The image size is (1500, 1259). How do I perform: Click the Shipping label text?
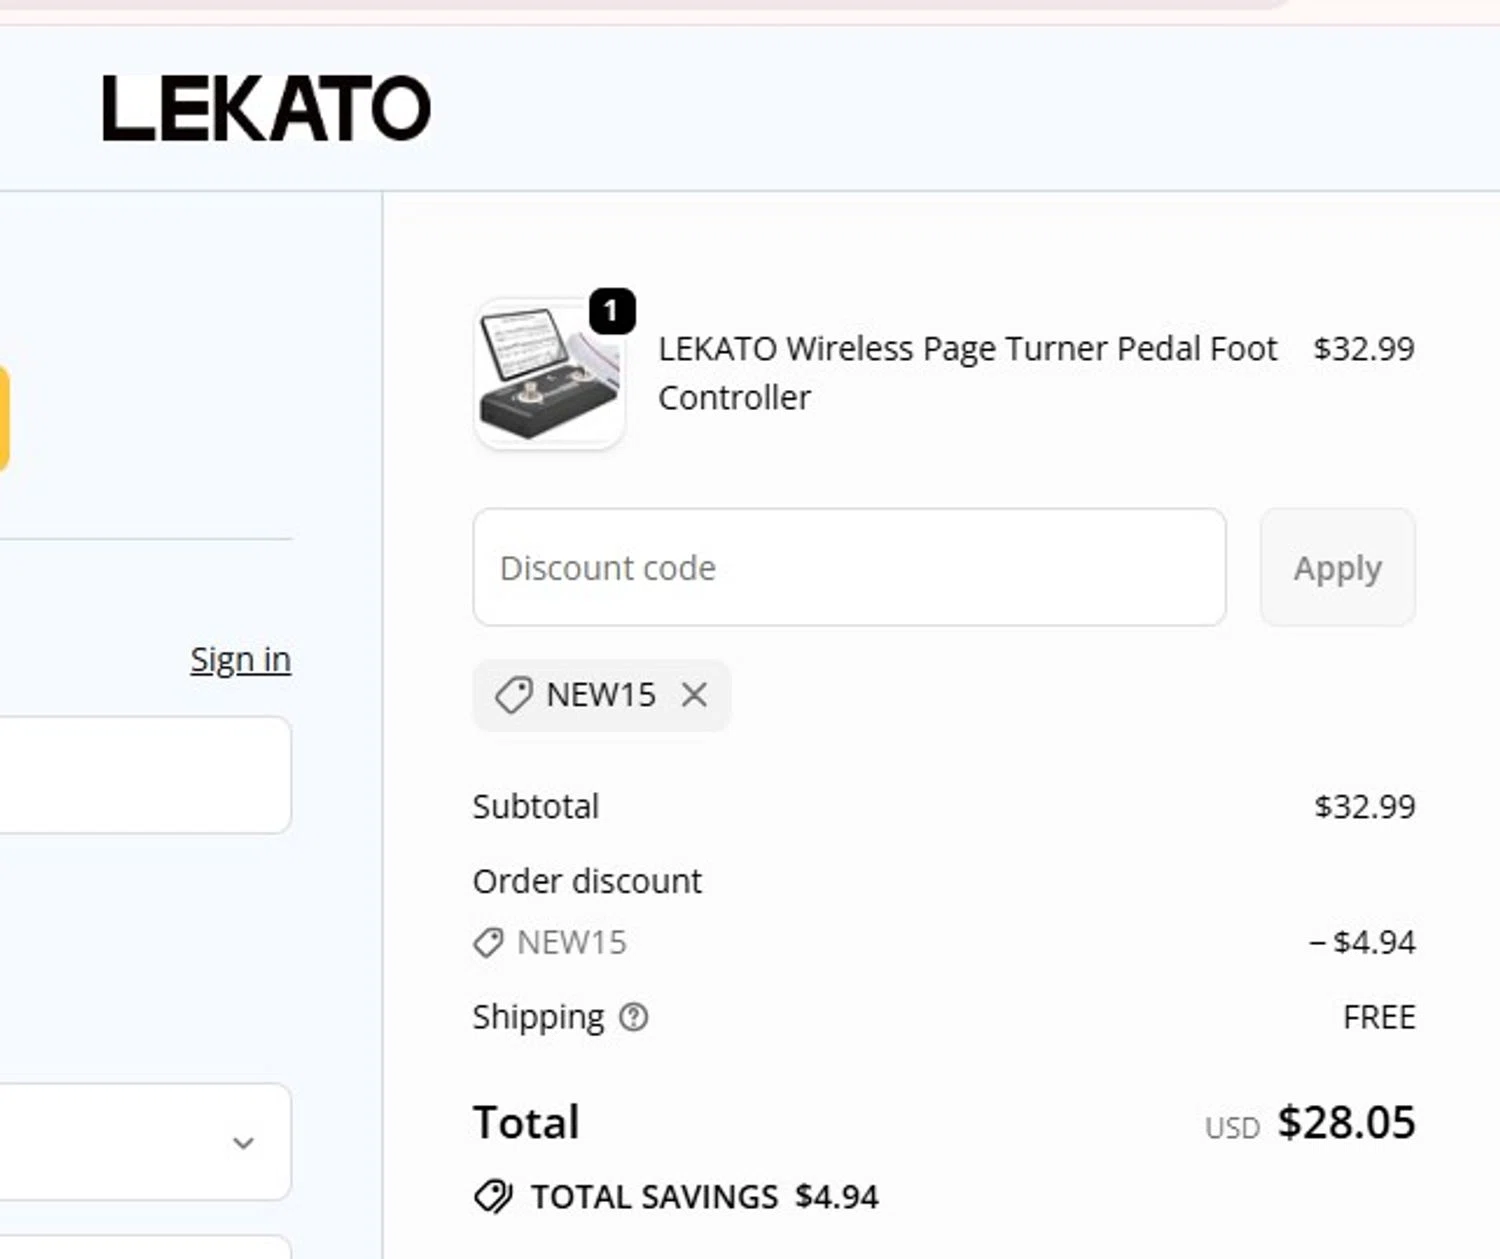538,1017
